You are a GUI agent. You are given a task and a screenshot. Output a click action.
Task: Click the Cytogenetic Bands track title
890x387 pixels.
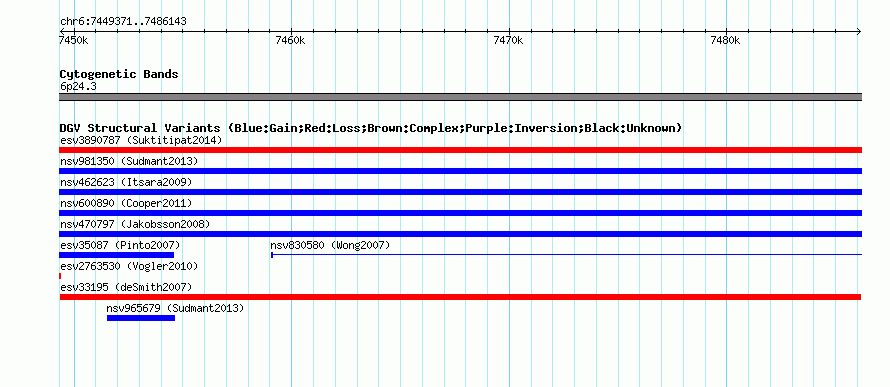(119, 74)
